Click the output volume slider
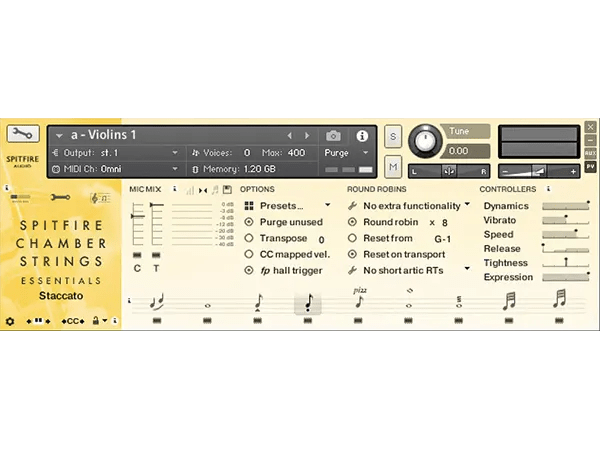 point(539,171)
